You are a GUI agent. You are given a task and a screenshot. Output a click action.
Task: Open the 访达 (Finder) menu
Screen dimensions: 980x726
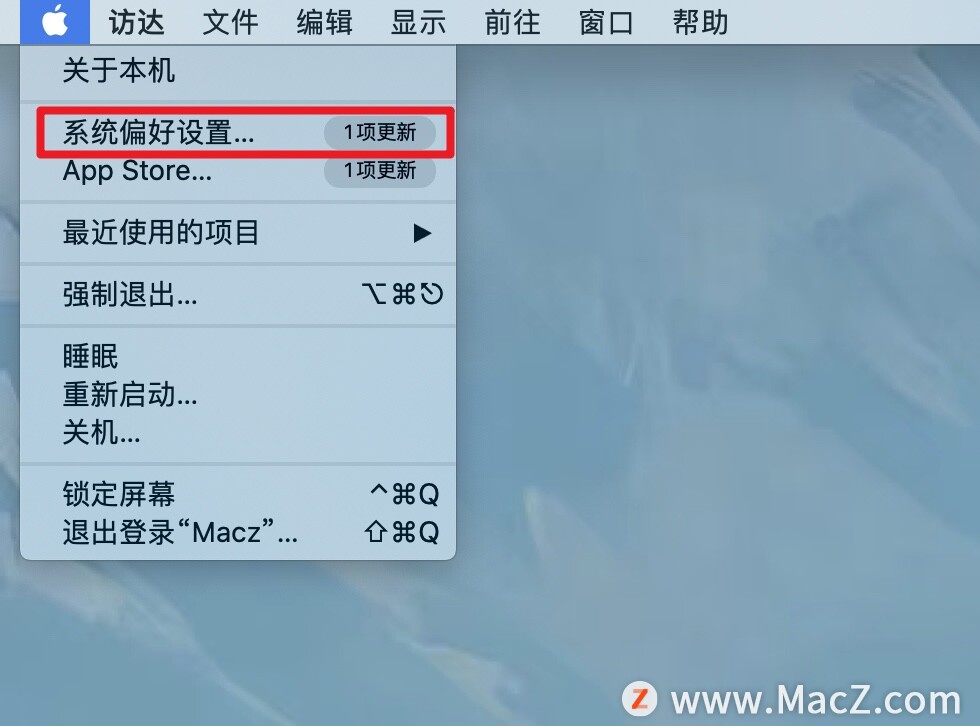point(136,22)
